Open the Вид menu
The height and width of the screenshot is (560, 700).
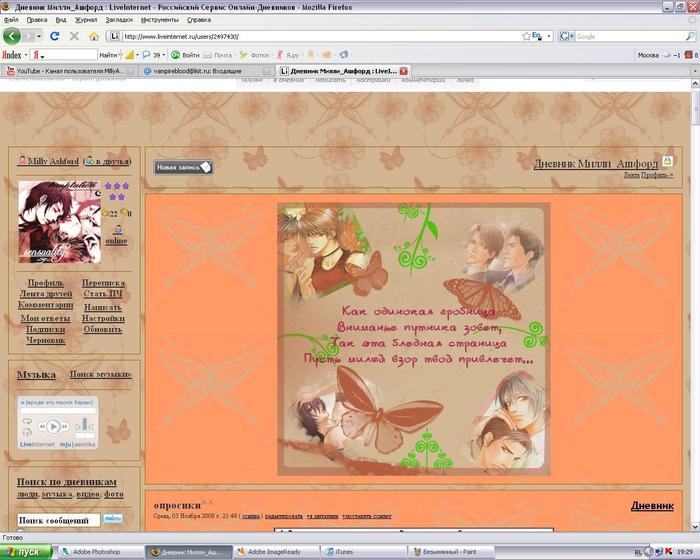(61, 20)
